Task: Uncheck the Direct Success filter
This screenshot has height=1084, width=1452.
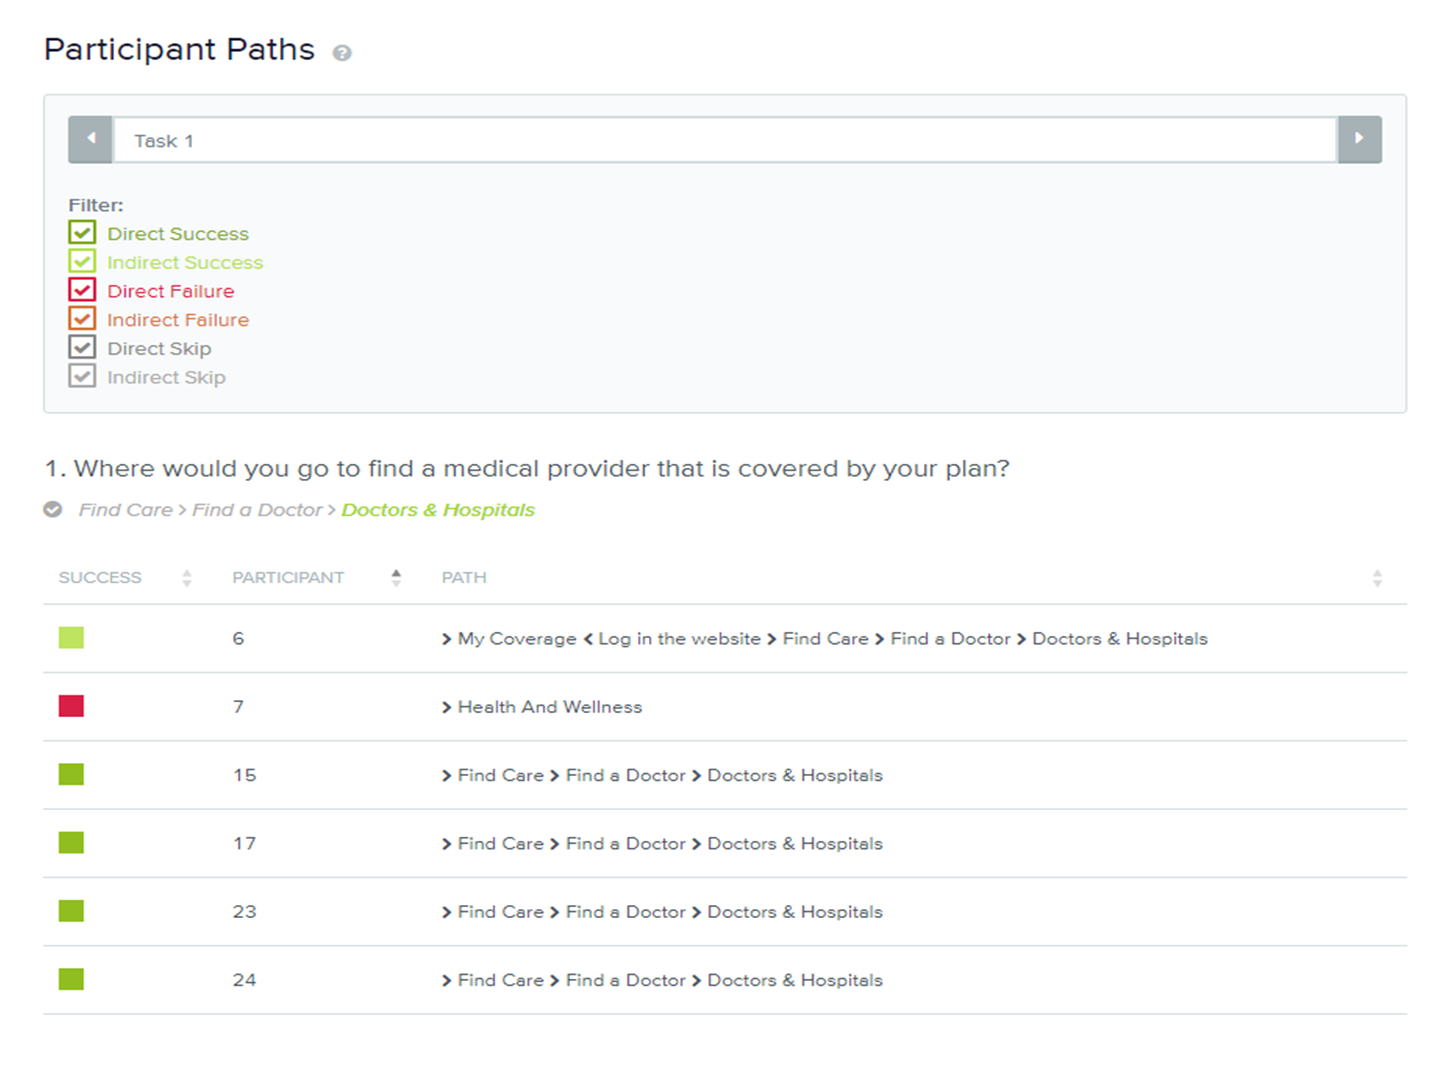Action: (82, 233)
